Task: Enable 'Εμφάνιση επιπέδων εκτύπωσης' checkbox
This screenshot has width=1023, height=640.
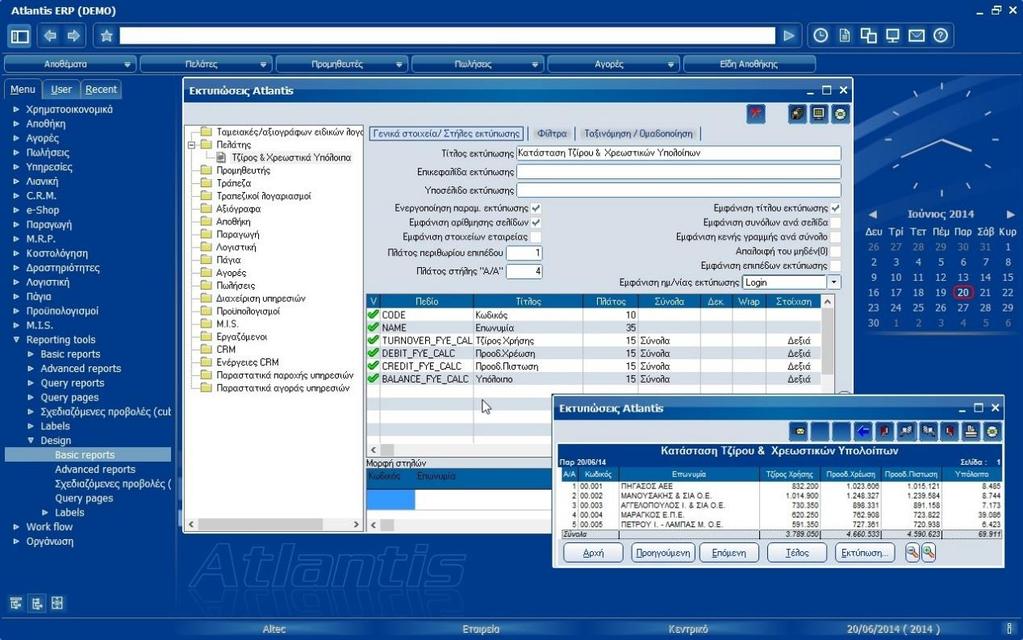Action: (x=835, y=266)
